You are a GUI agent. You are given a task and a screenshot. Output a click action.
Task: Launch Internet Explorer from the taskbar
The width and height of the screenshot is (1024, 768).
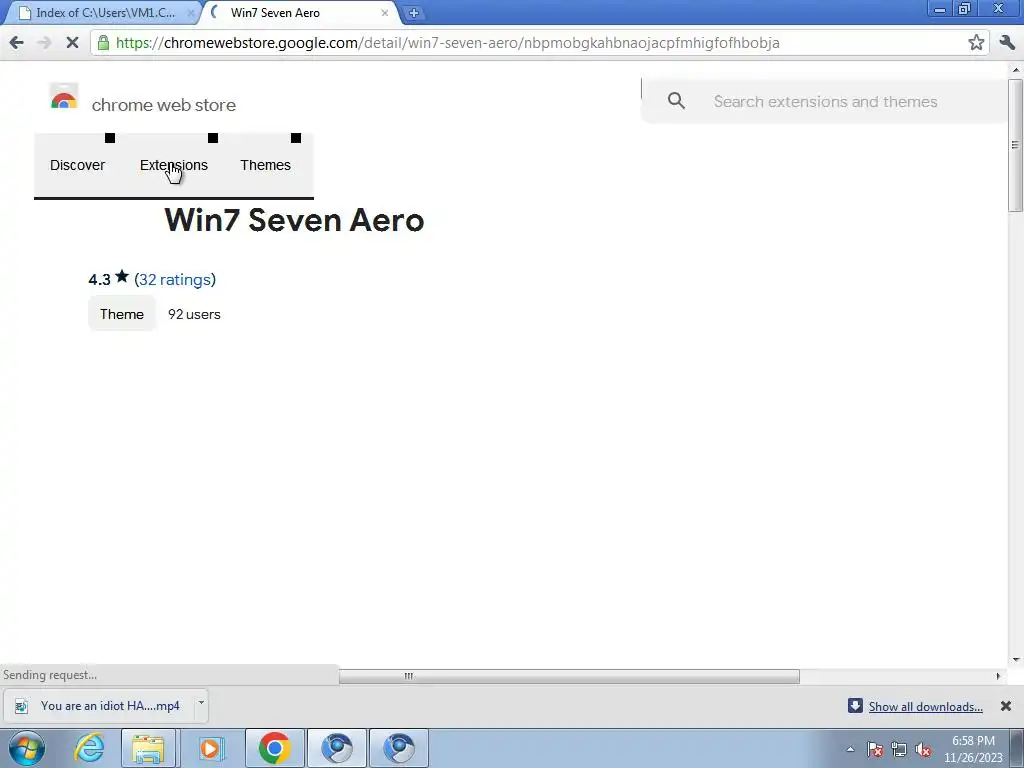coord(89,748)
